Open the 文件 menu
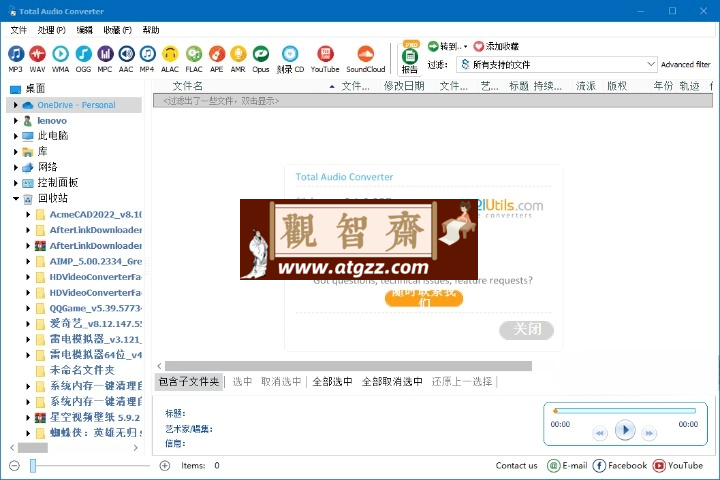 pyautogui.click(x=19, y=30)
